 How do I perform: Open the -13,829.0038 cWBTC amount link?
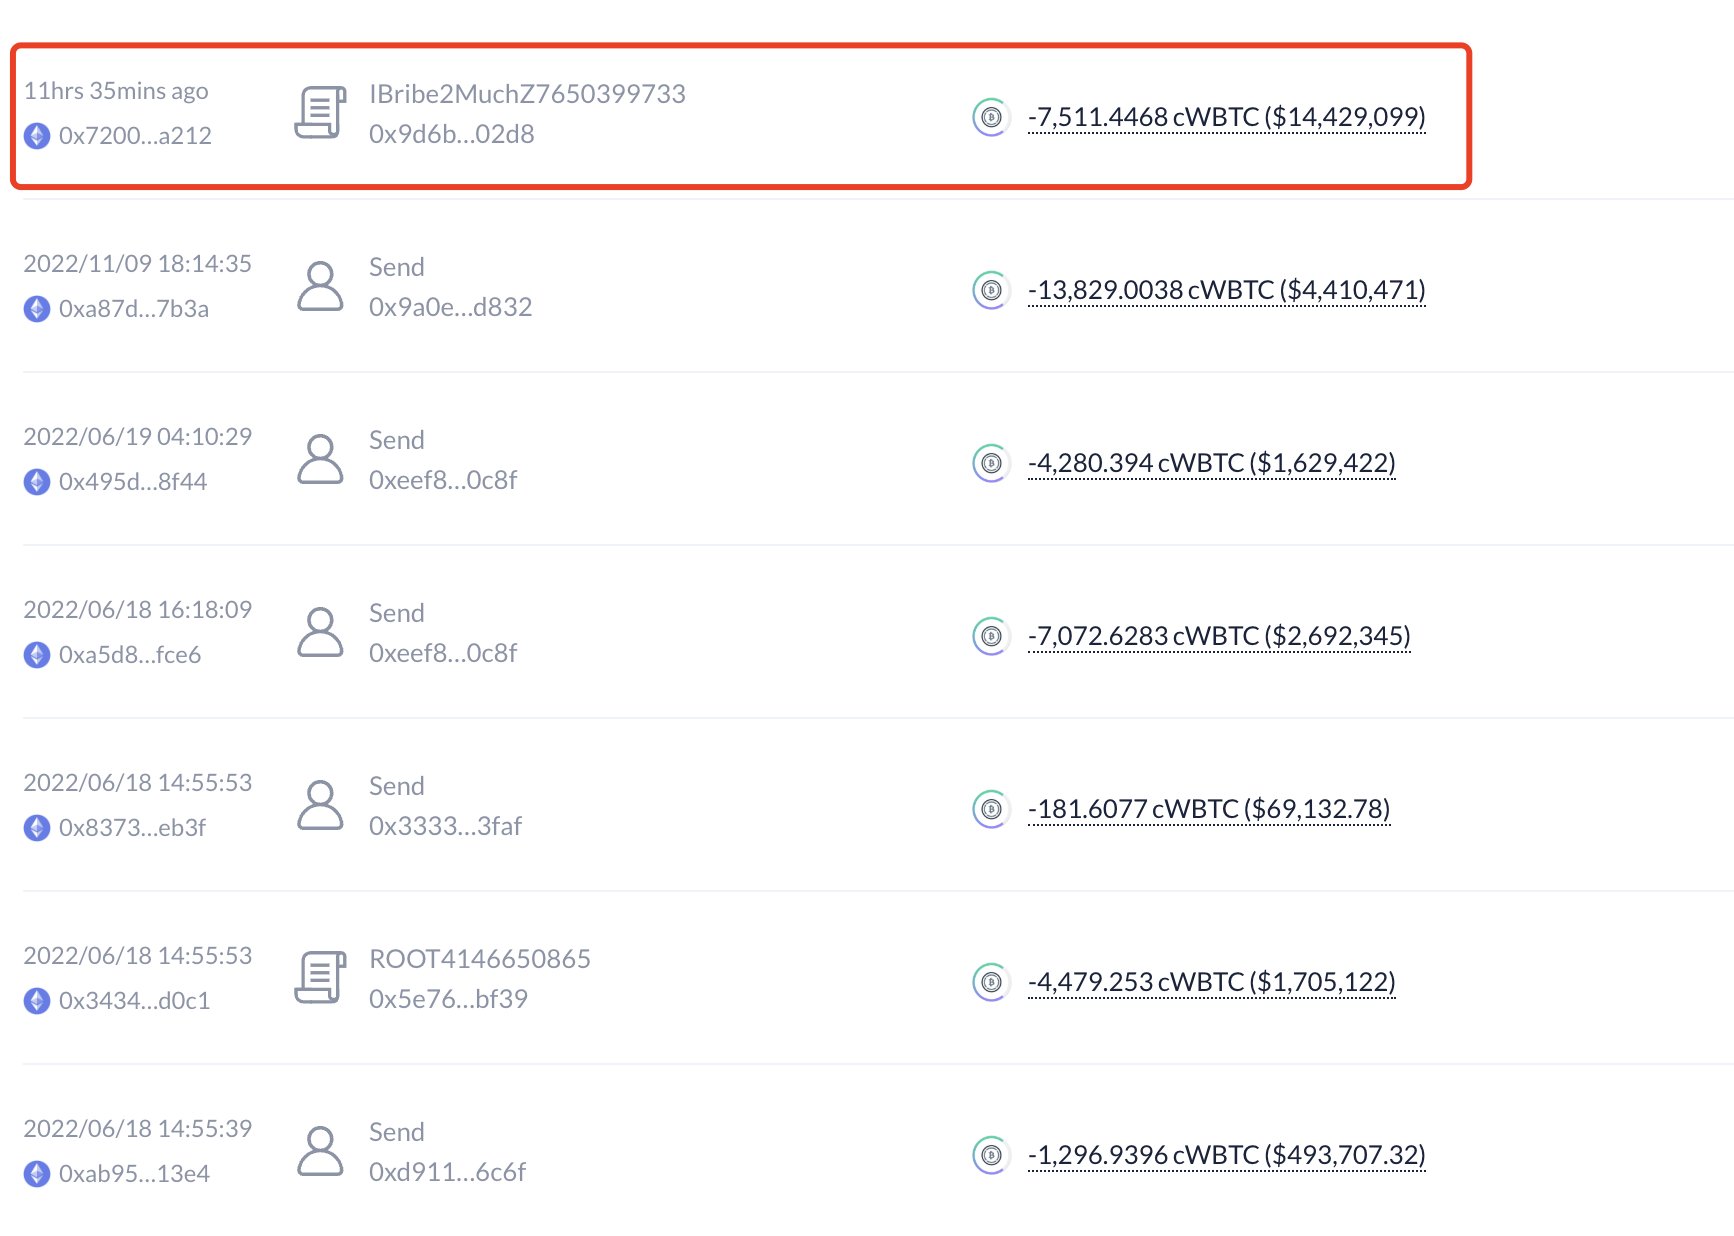1226,290
